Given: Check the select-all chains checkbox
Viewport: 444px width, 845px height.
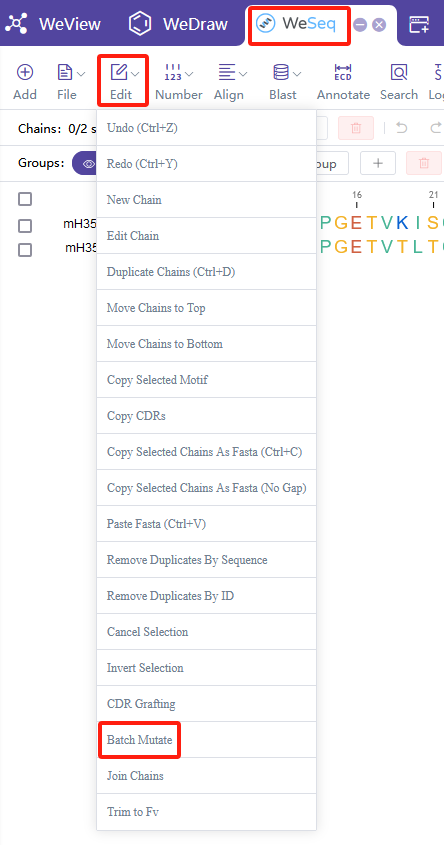Looking at the screenshot, I should coord(25,199).
